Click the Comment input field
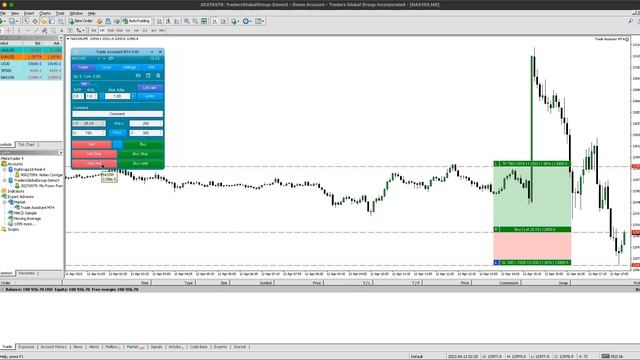Image resolution: width=640 pixels, height=360 pixels. click(118, 114)
